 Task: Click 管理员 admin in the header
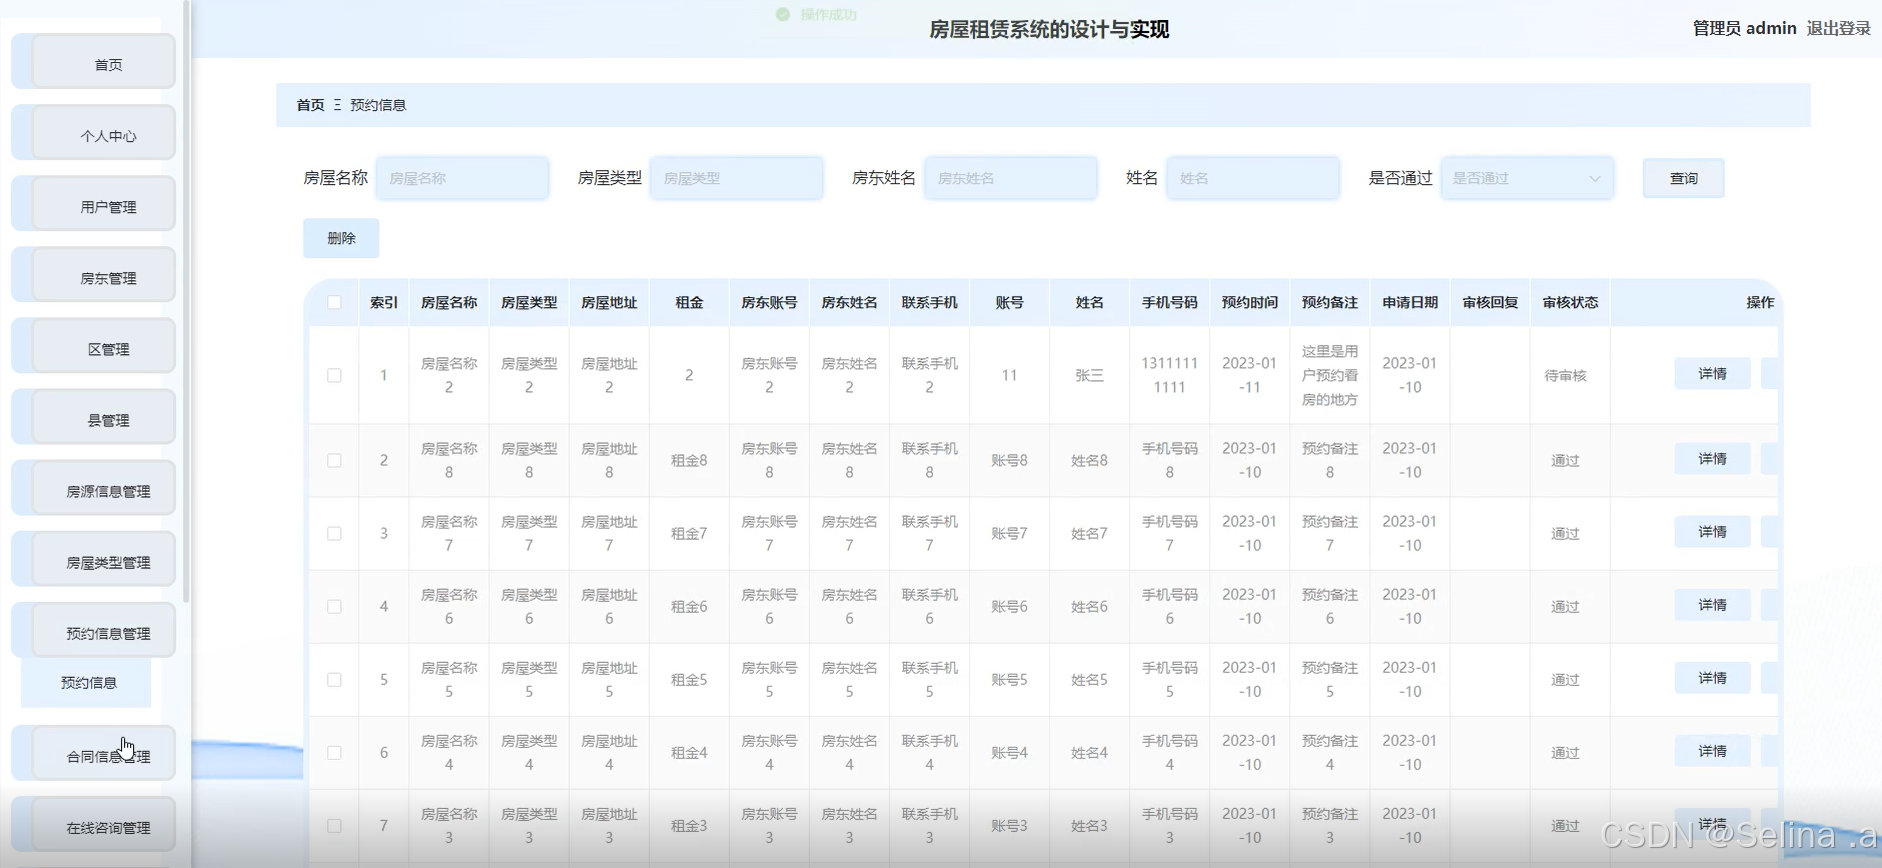[1744, 28]
